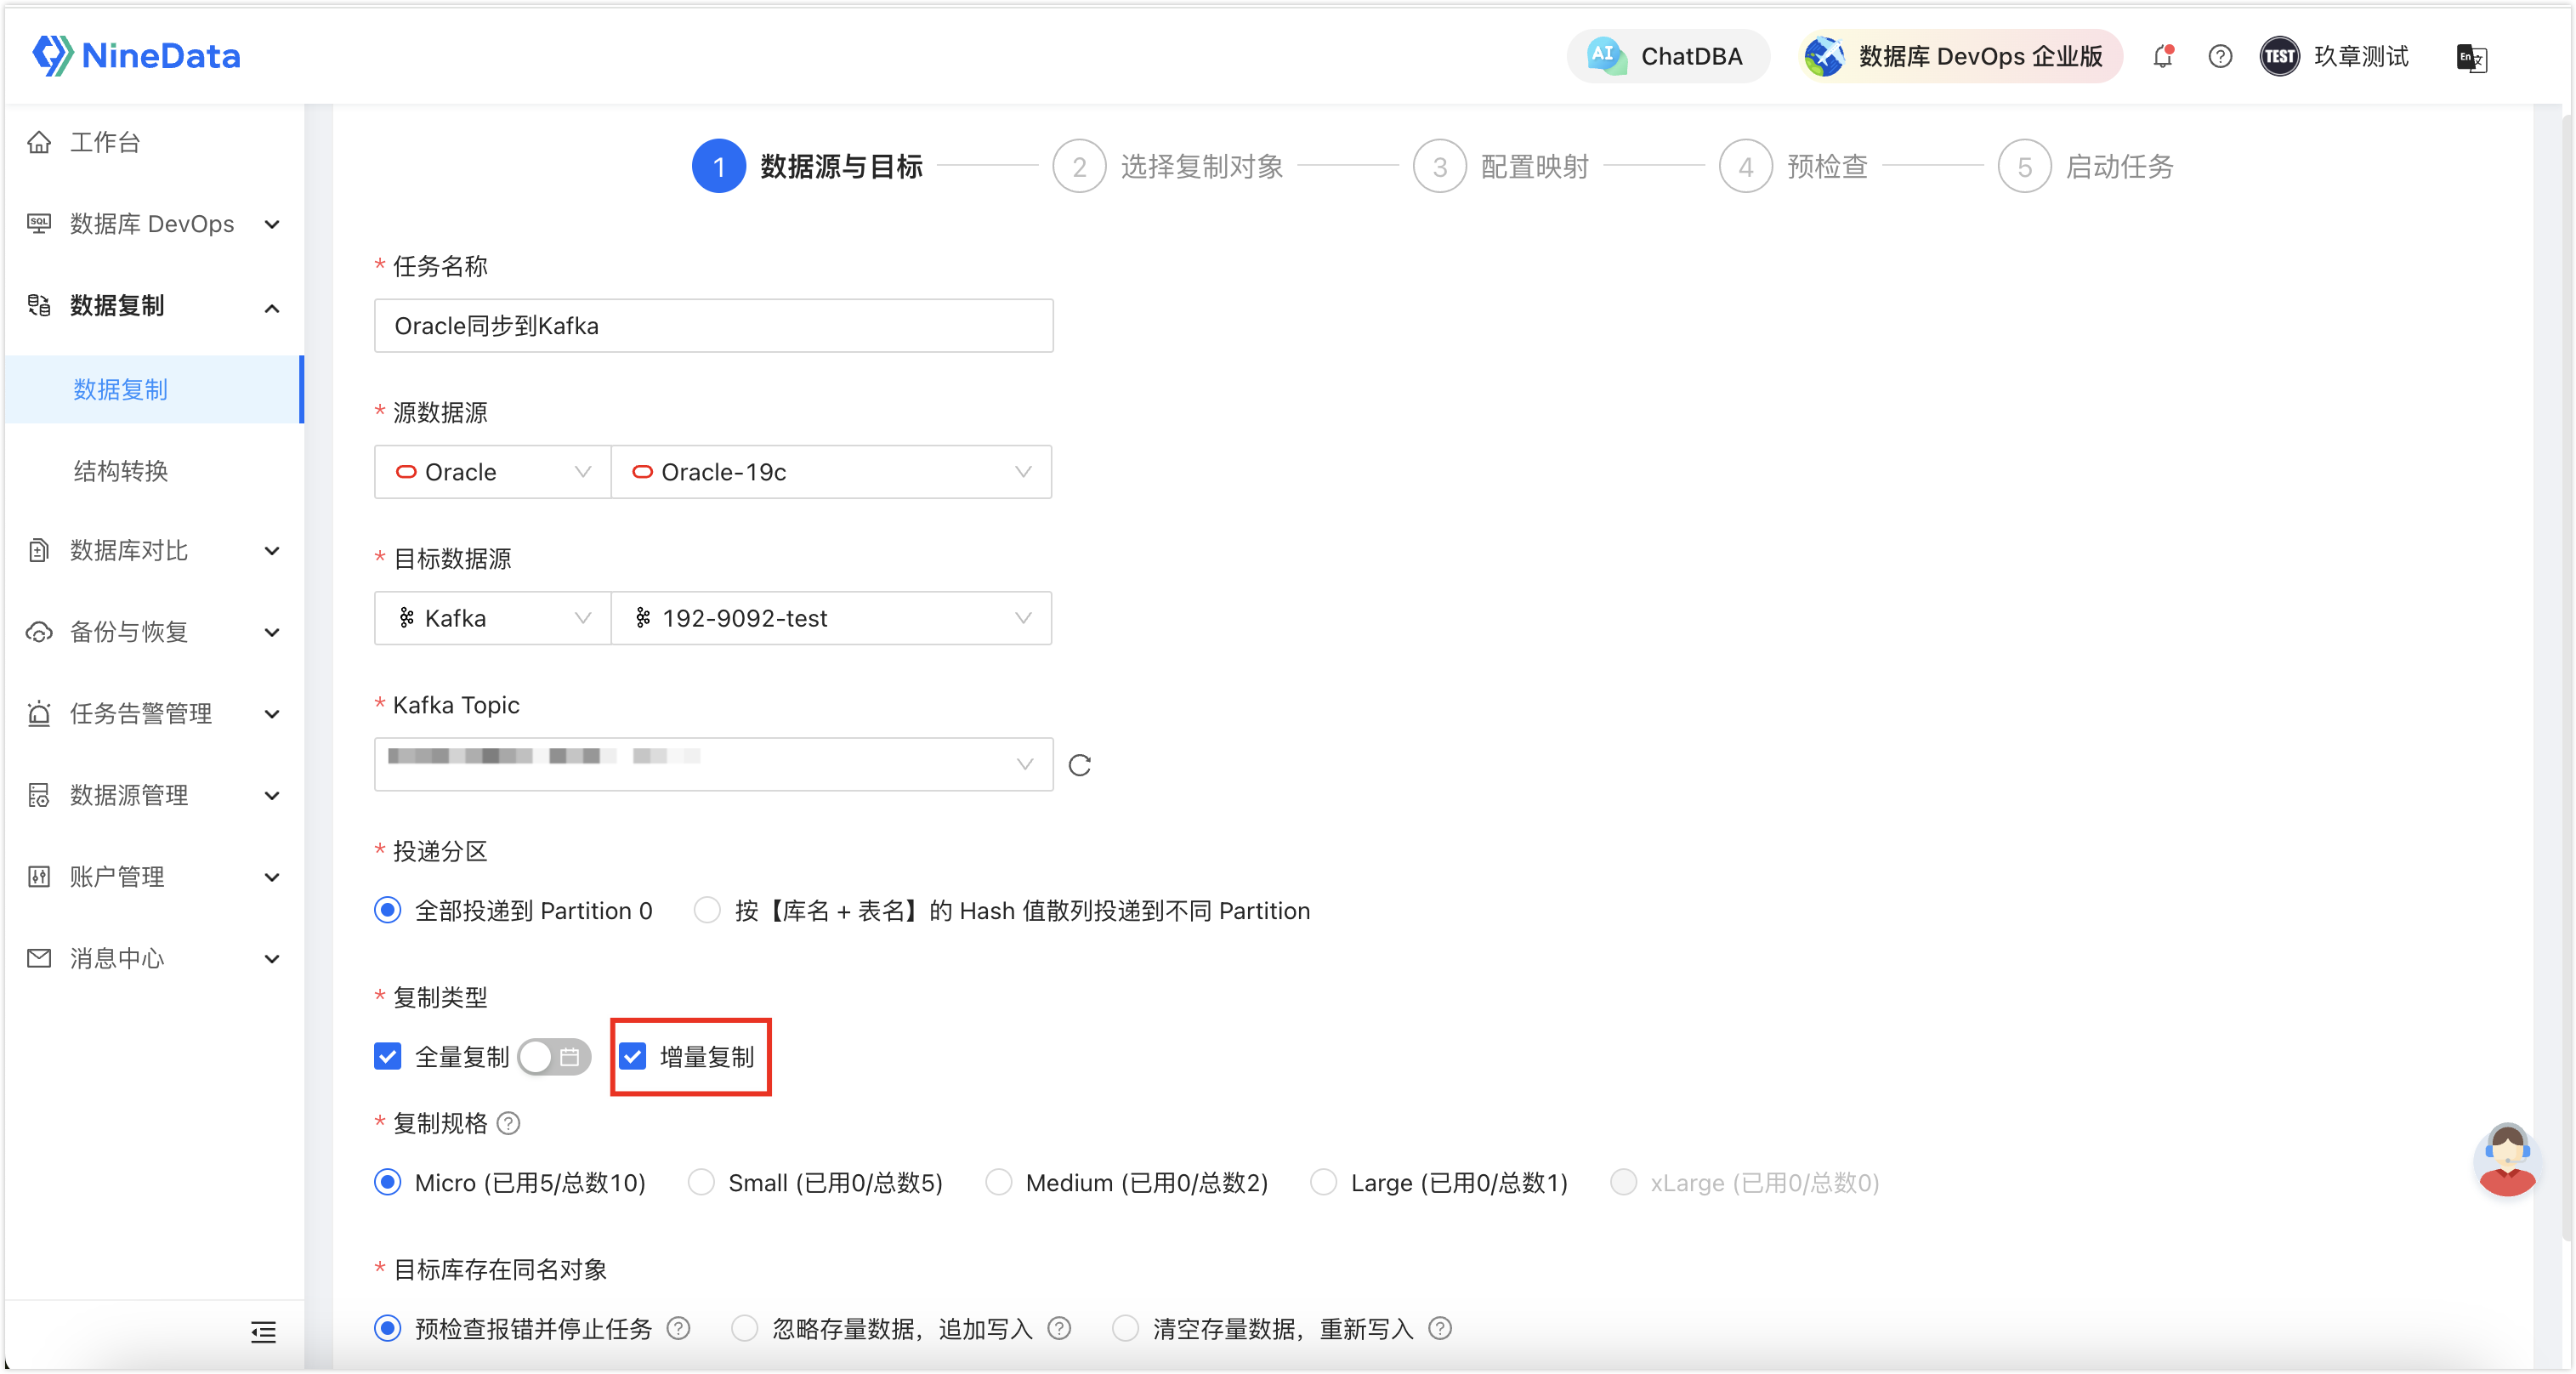The height and width of the screenshot is (1374, 2576).
Task: Open 数据库 DevOps 企业版 edition badge
Action: tap(1959, 56)
